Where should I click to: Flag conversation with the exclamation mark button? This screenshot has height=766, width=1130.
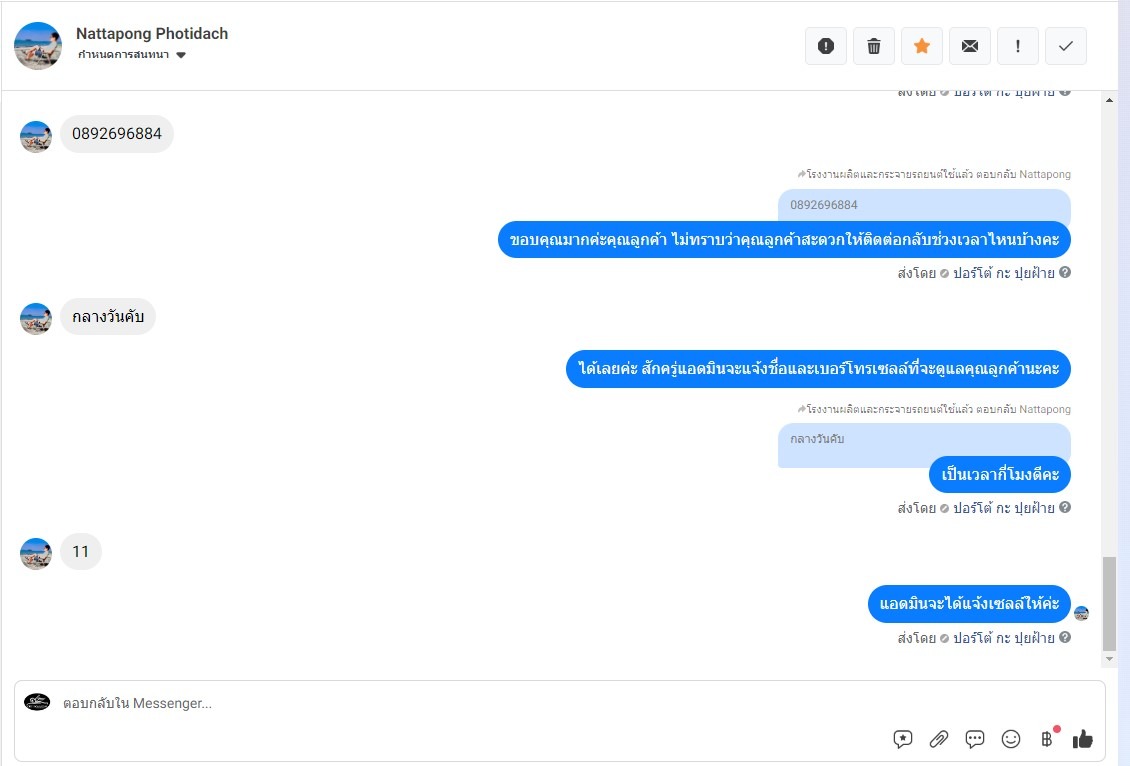coord(1018,46)
